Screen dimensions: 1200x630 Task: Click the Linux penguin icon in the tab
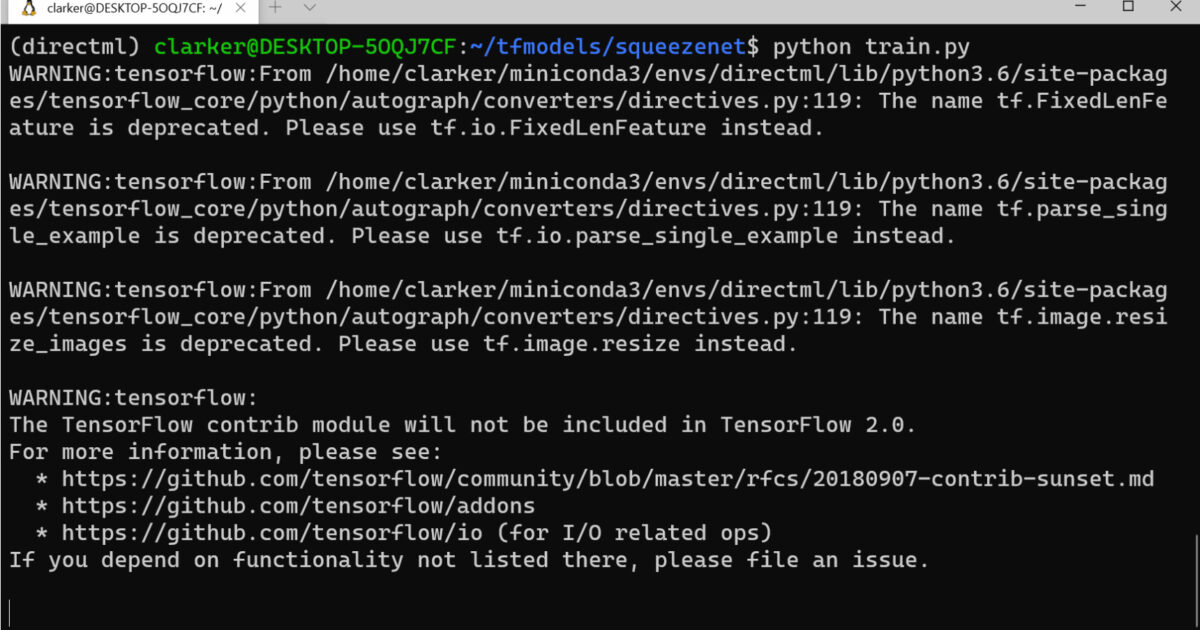(x=28, y=8)
